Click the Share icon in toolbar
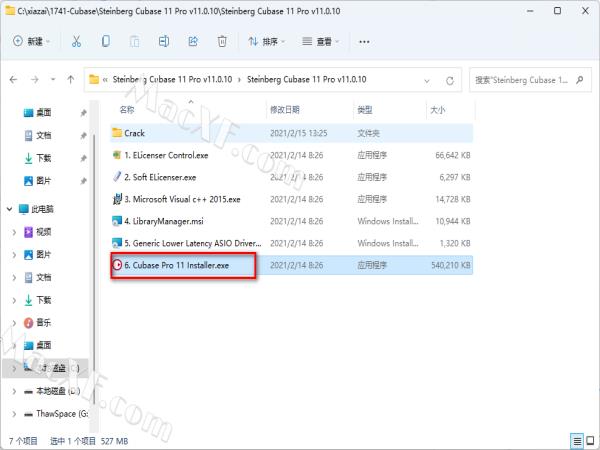600x450 pixels. click(x=193, y=41)
